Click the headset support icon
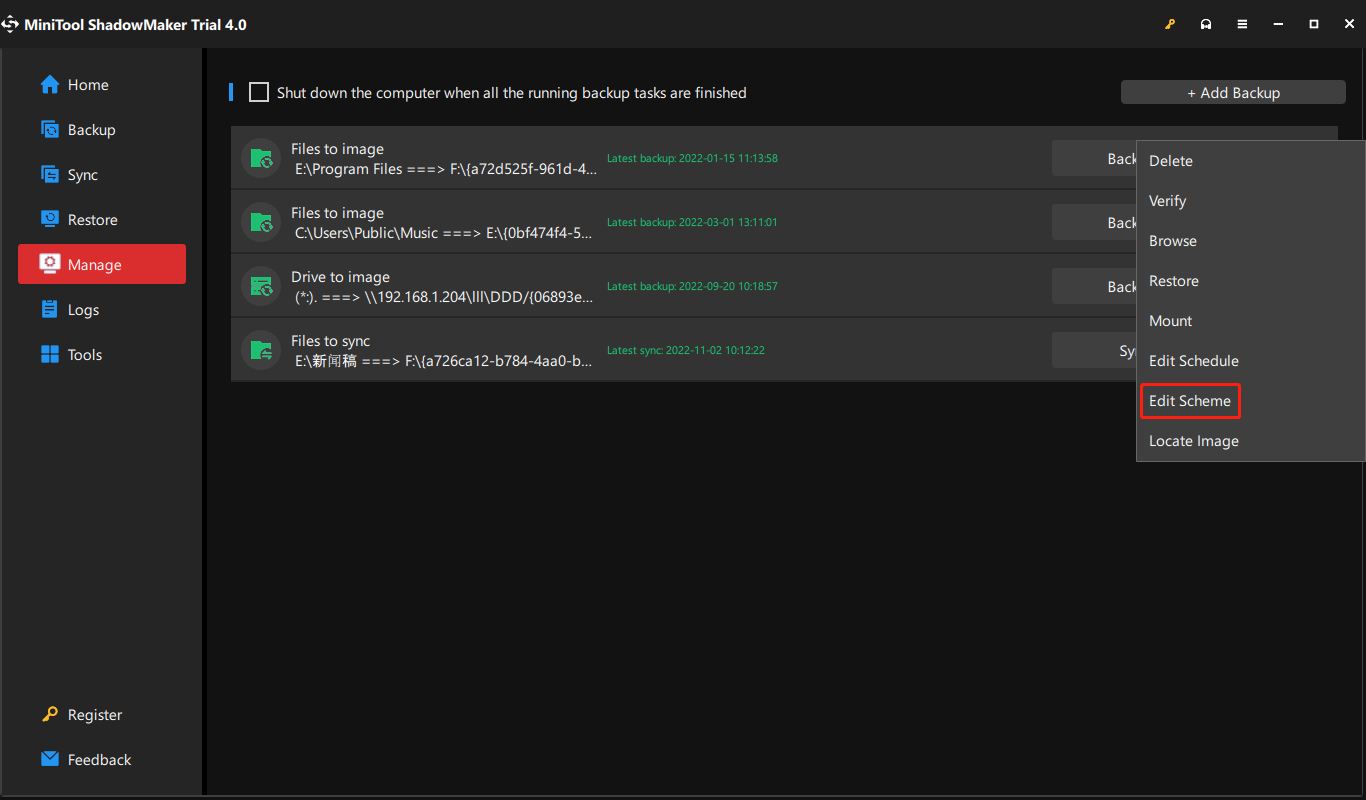This screenshot has width=1366, height=800. pos(1206,24)
